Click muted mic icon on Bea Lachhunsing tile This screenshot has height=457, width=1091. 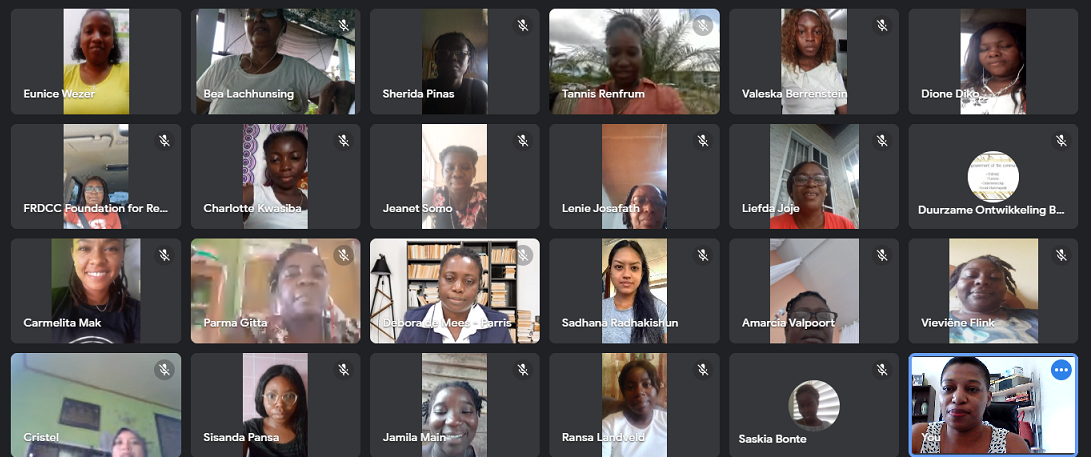pyautogui.click(x=344, y=26)
